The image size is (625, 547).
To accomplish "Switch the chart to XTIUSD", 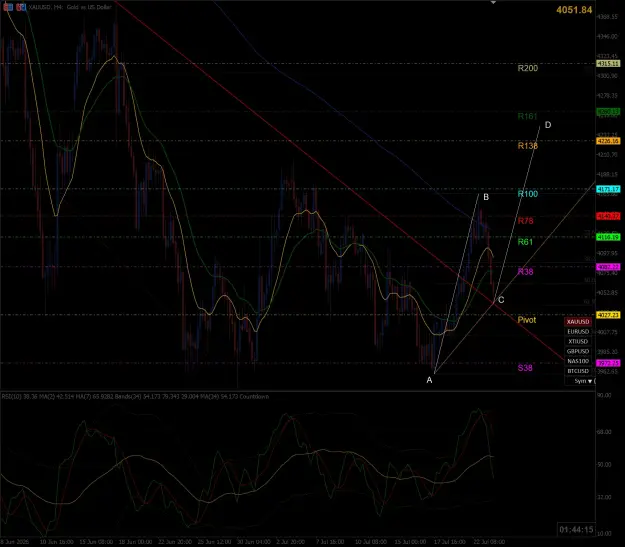I will [x=578, y=341].
